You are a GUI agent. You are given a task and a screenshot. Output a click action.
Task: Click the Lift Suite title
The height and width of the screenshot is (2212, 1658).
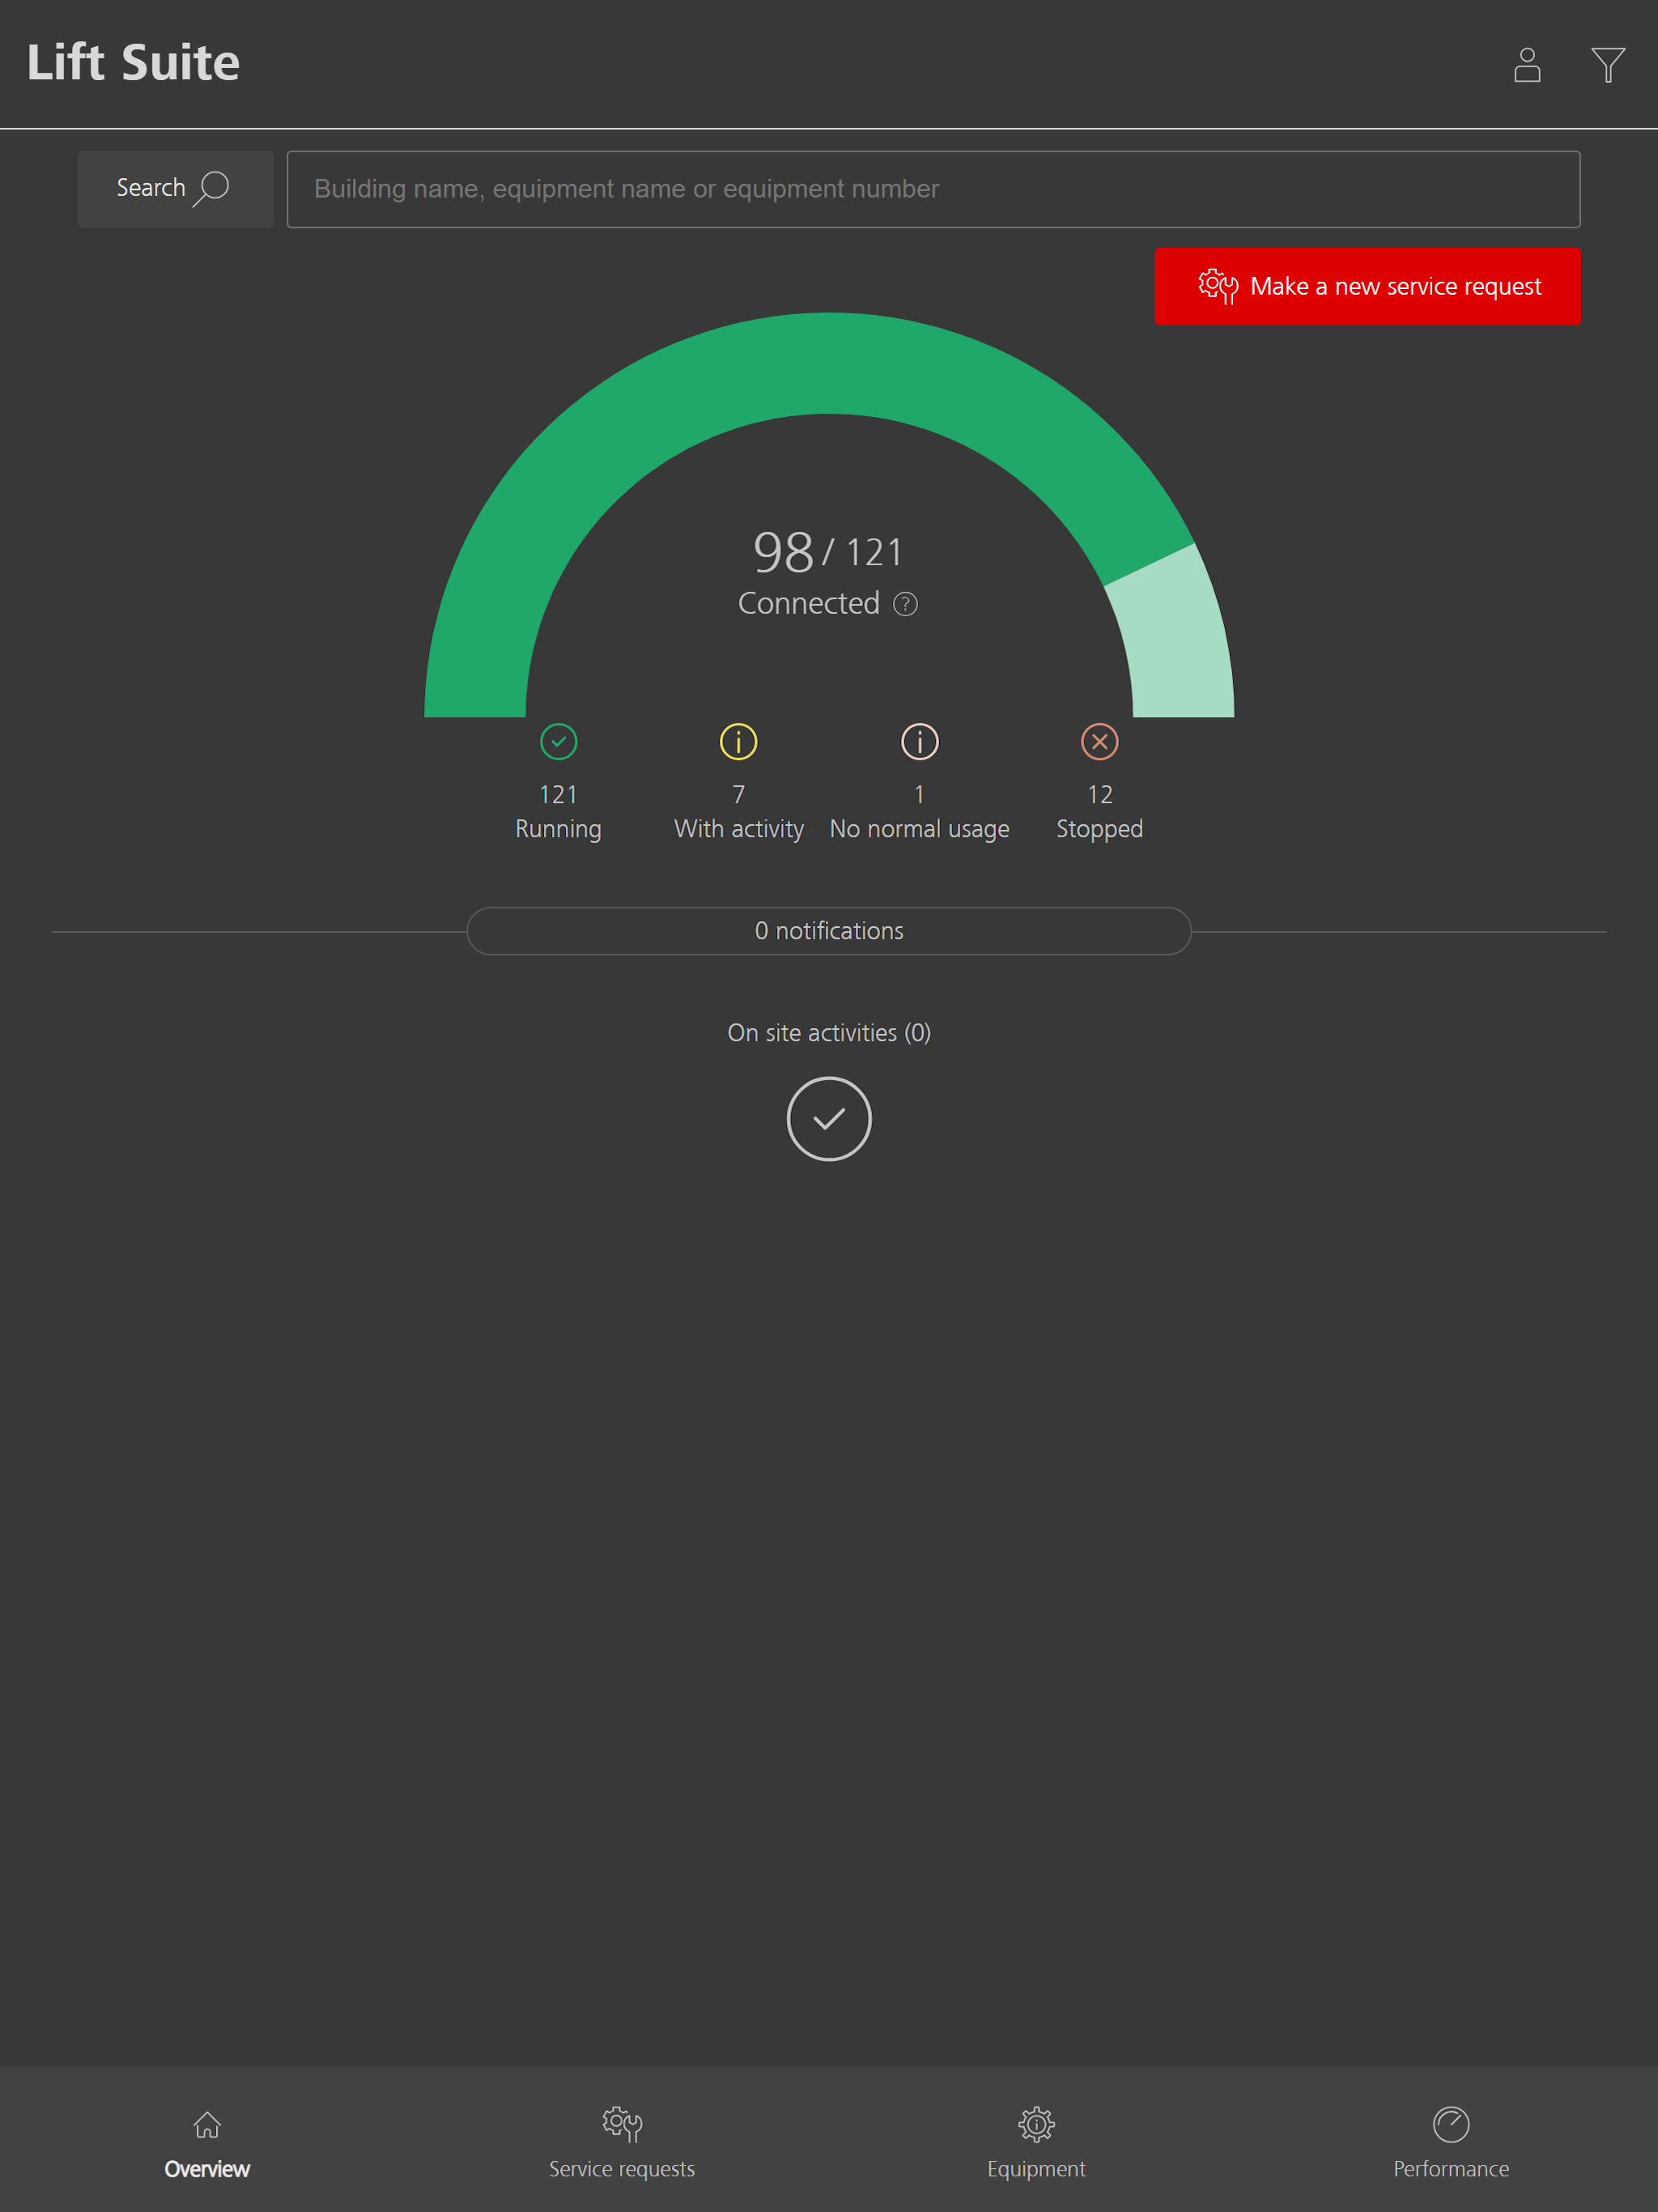pos(133,63)
